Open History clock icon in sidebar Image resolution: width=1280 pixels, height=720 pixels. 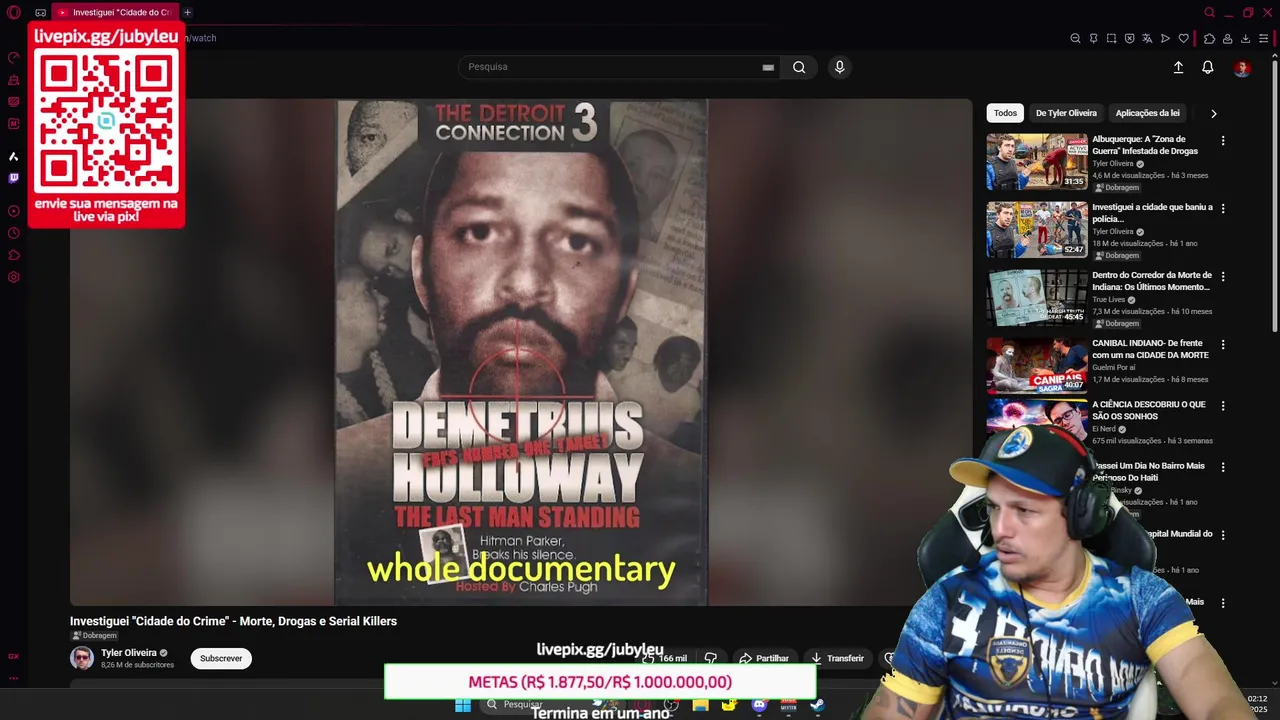pyautogui.click(x=14, y=233)
